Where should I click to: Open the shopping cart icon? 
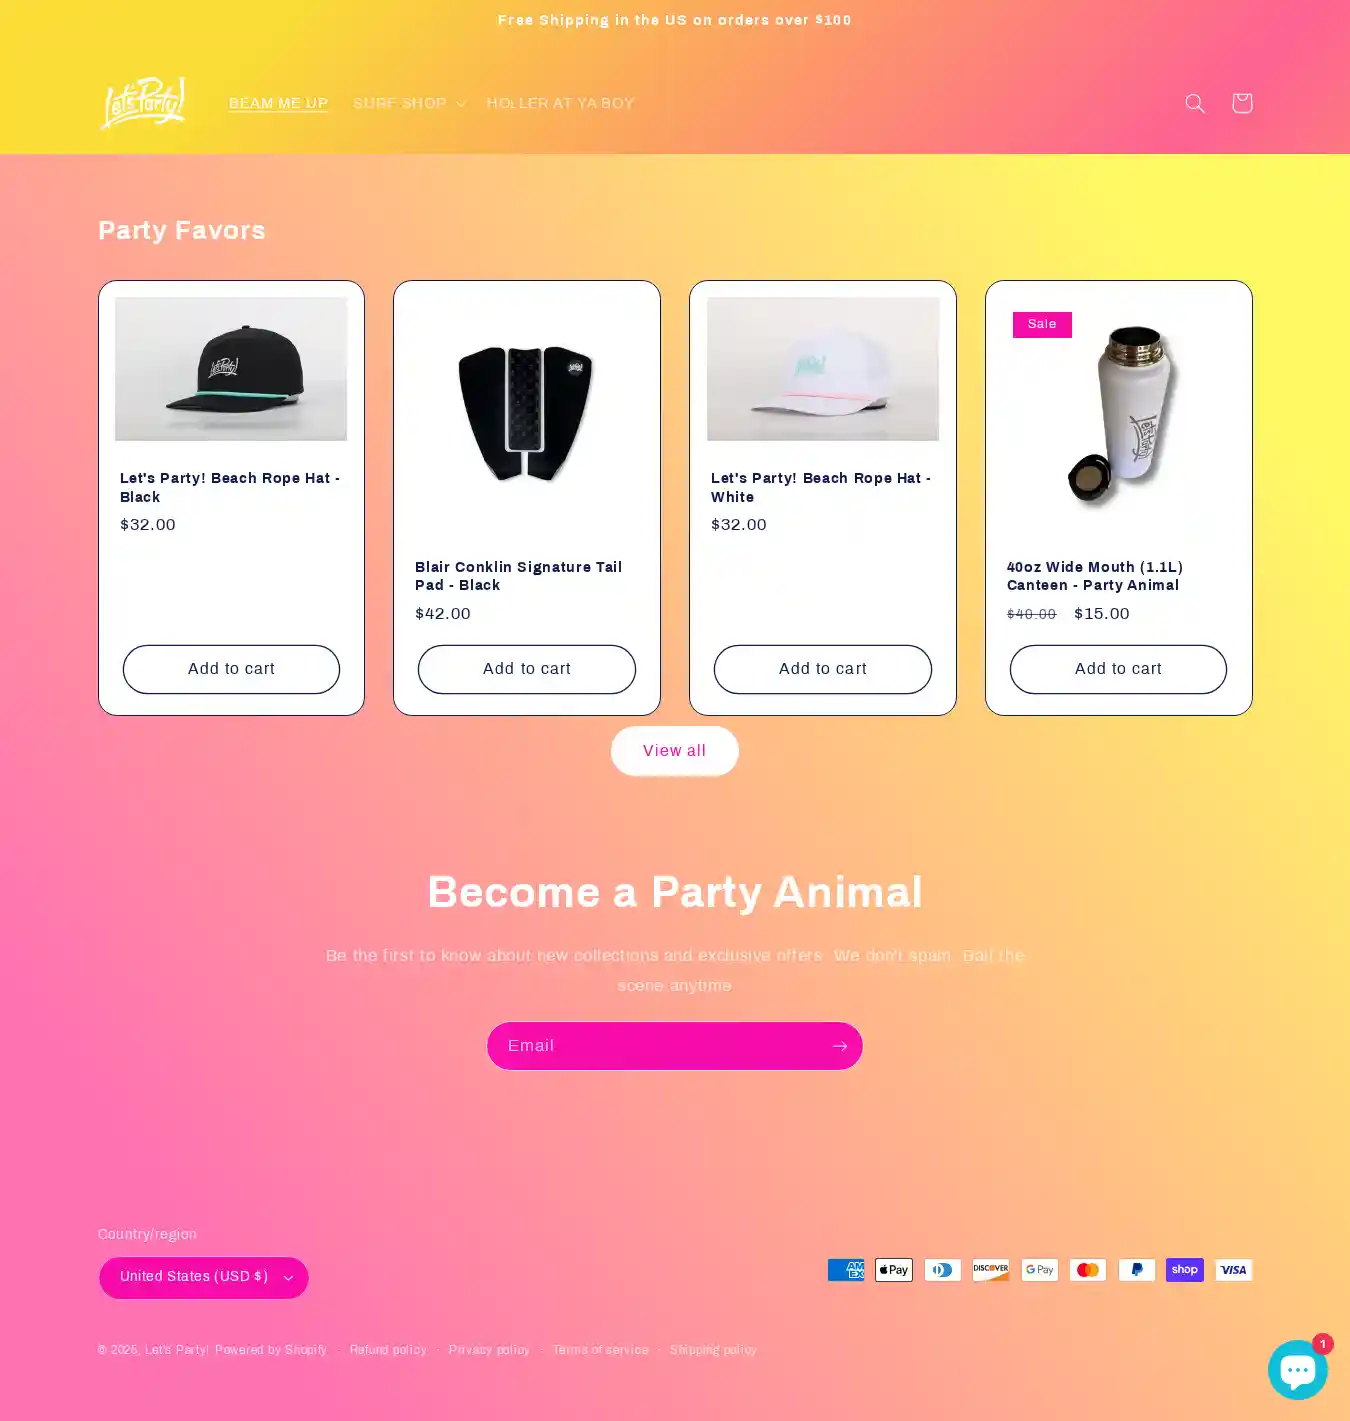point(1242,103)
